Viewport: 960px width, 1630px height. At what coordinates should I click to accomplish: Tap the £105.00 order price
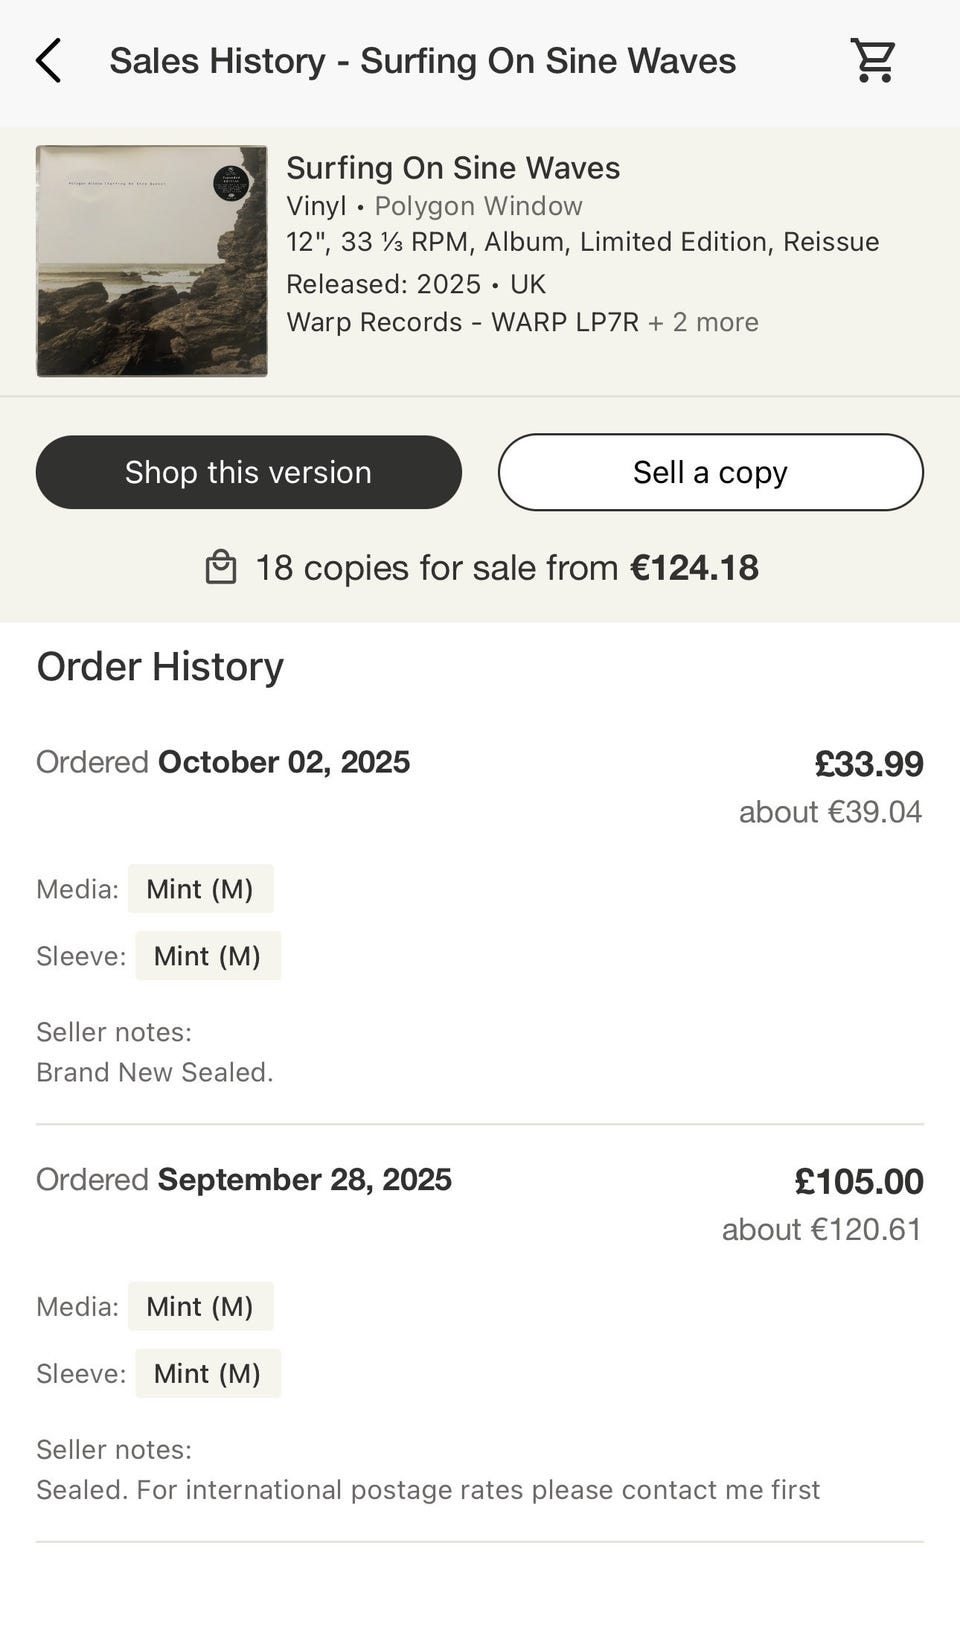pyautogui.click(x=858, y=1181)
